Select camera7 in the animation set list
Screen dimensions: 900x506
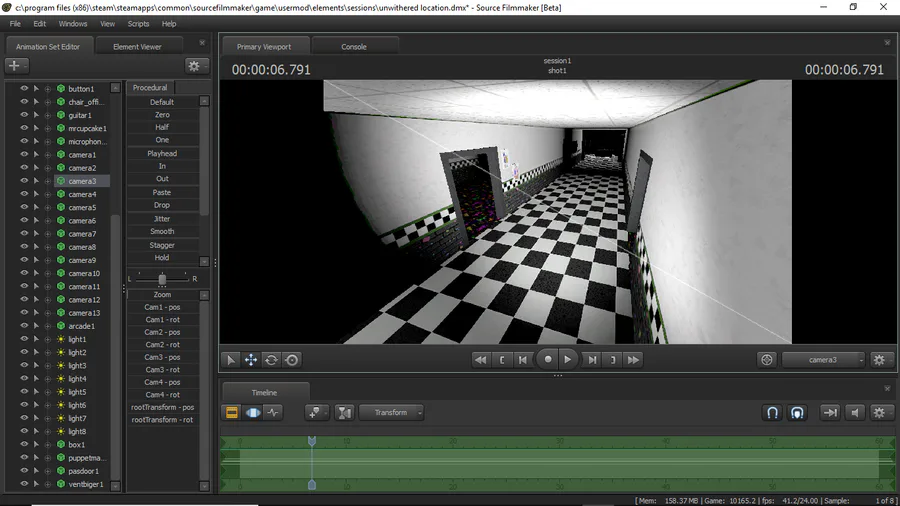click(82, 234)
